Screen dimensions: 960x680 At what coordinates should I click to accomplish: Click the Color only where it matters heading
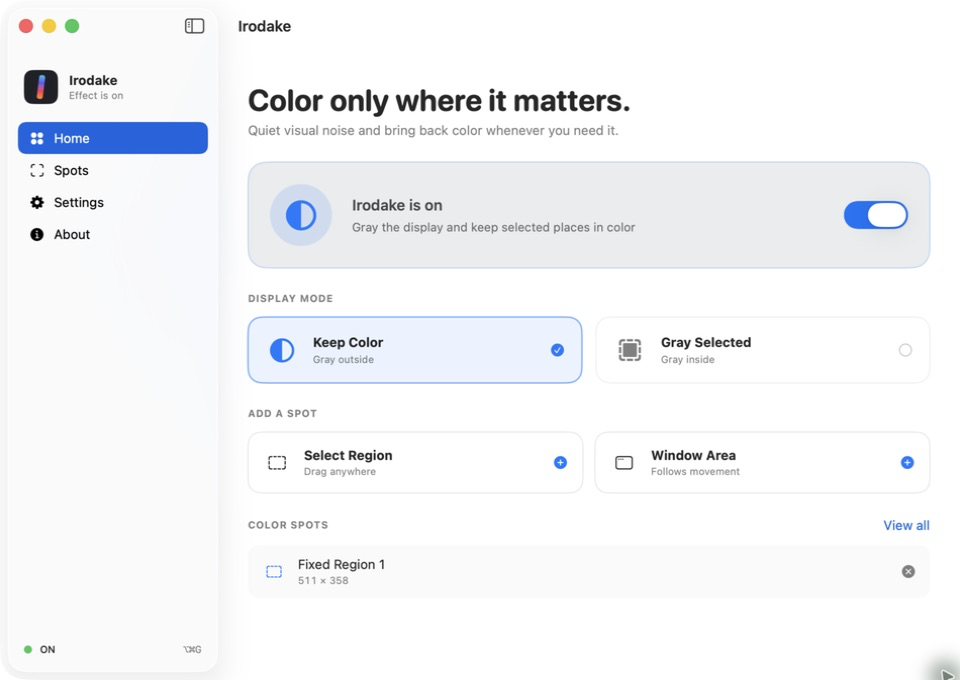tap(439, 101)
